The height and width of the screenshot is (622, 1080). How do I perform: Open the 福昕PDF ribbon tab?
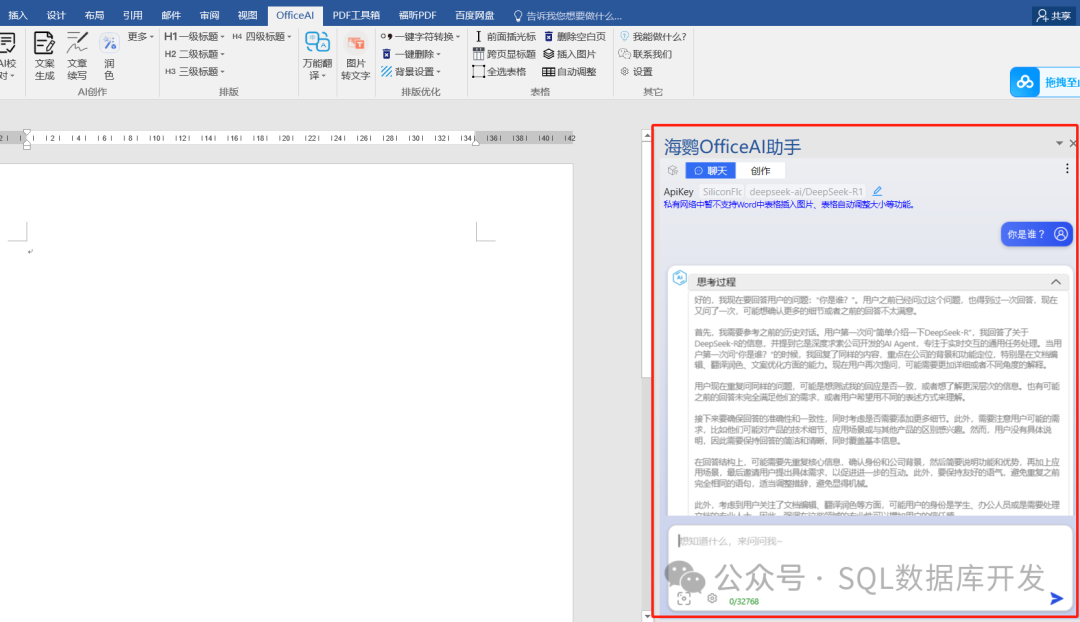coord(417,15)
